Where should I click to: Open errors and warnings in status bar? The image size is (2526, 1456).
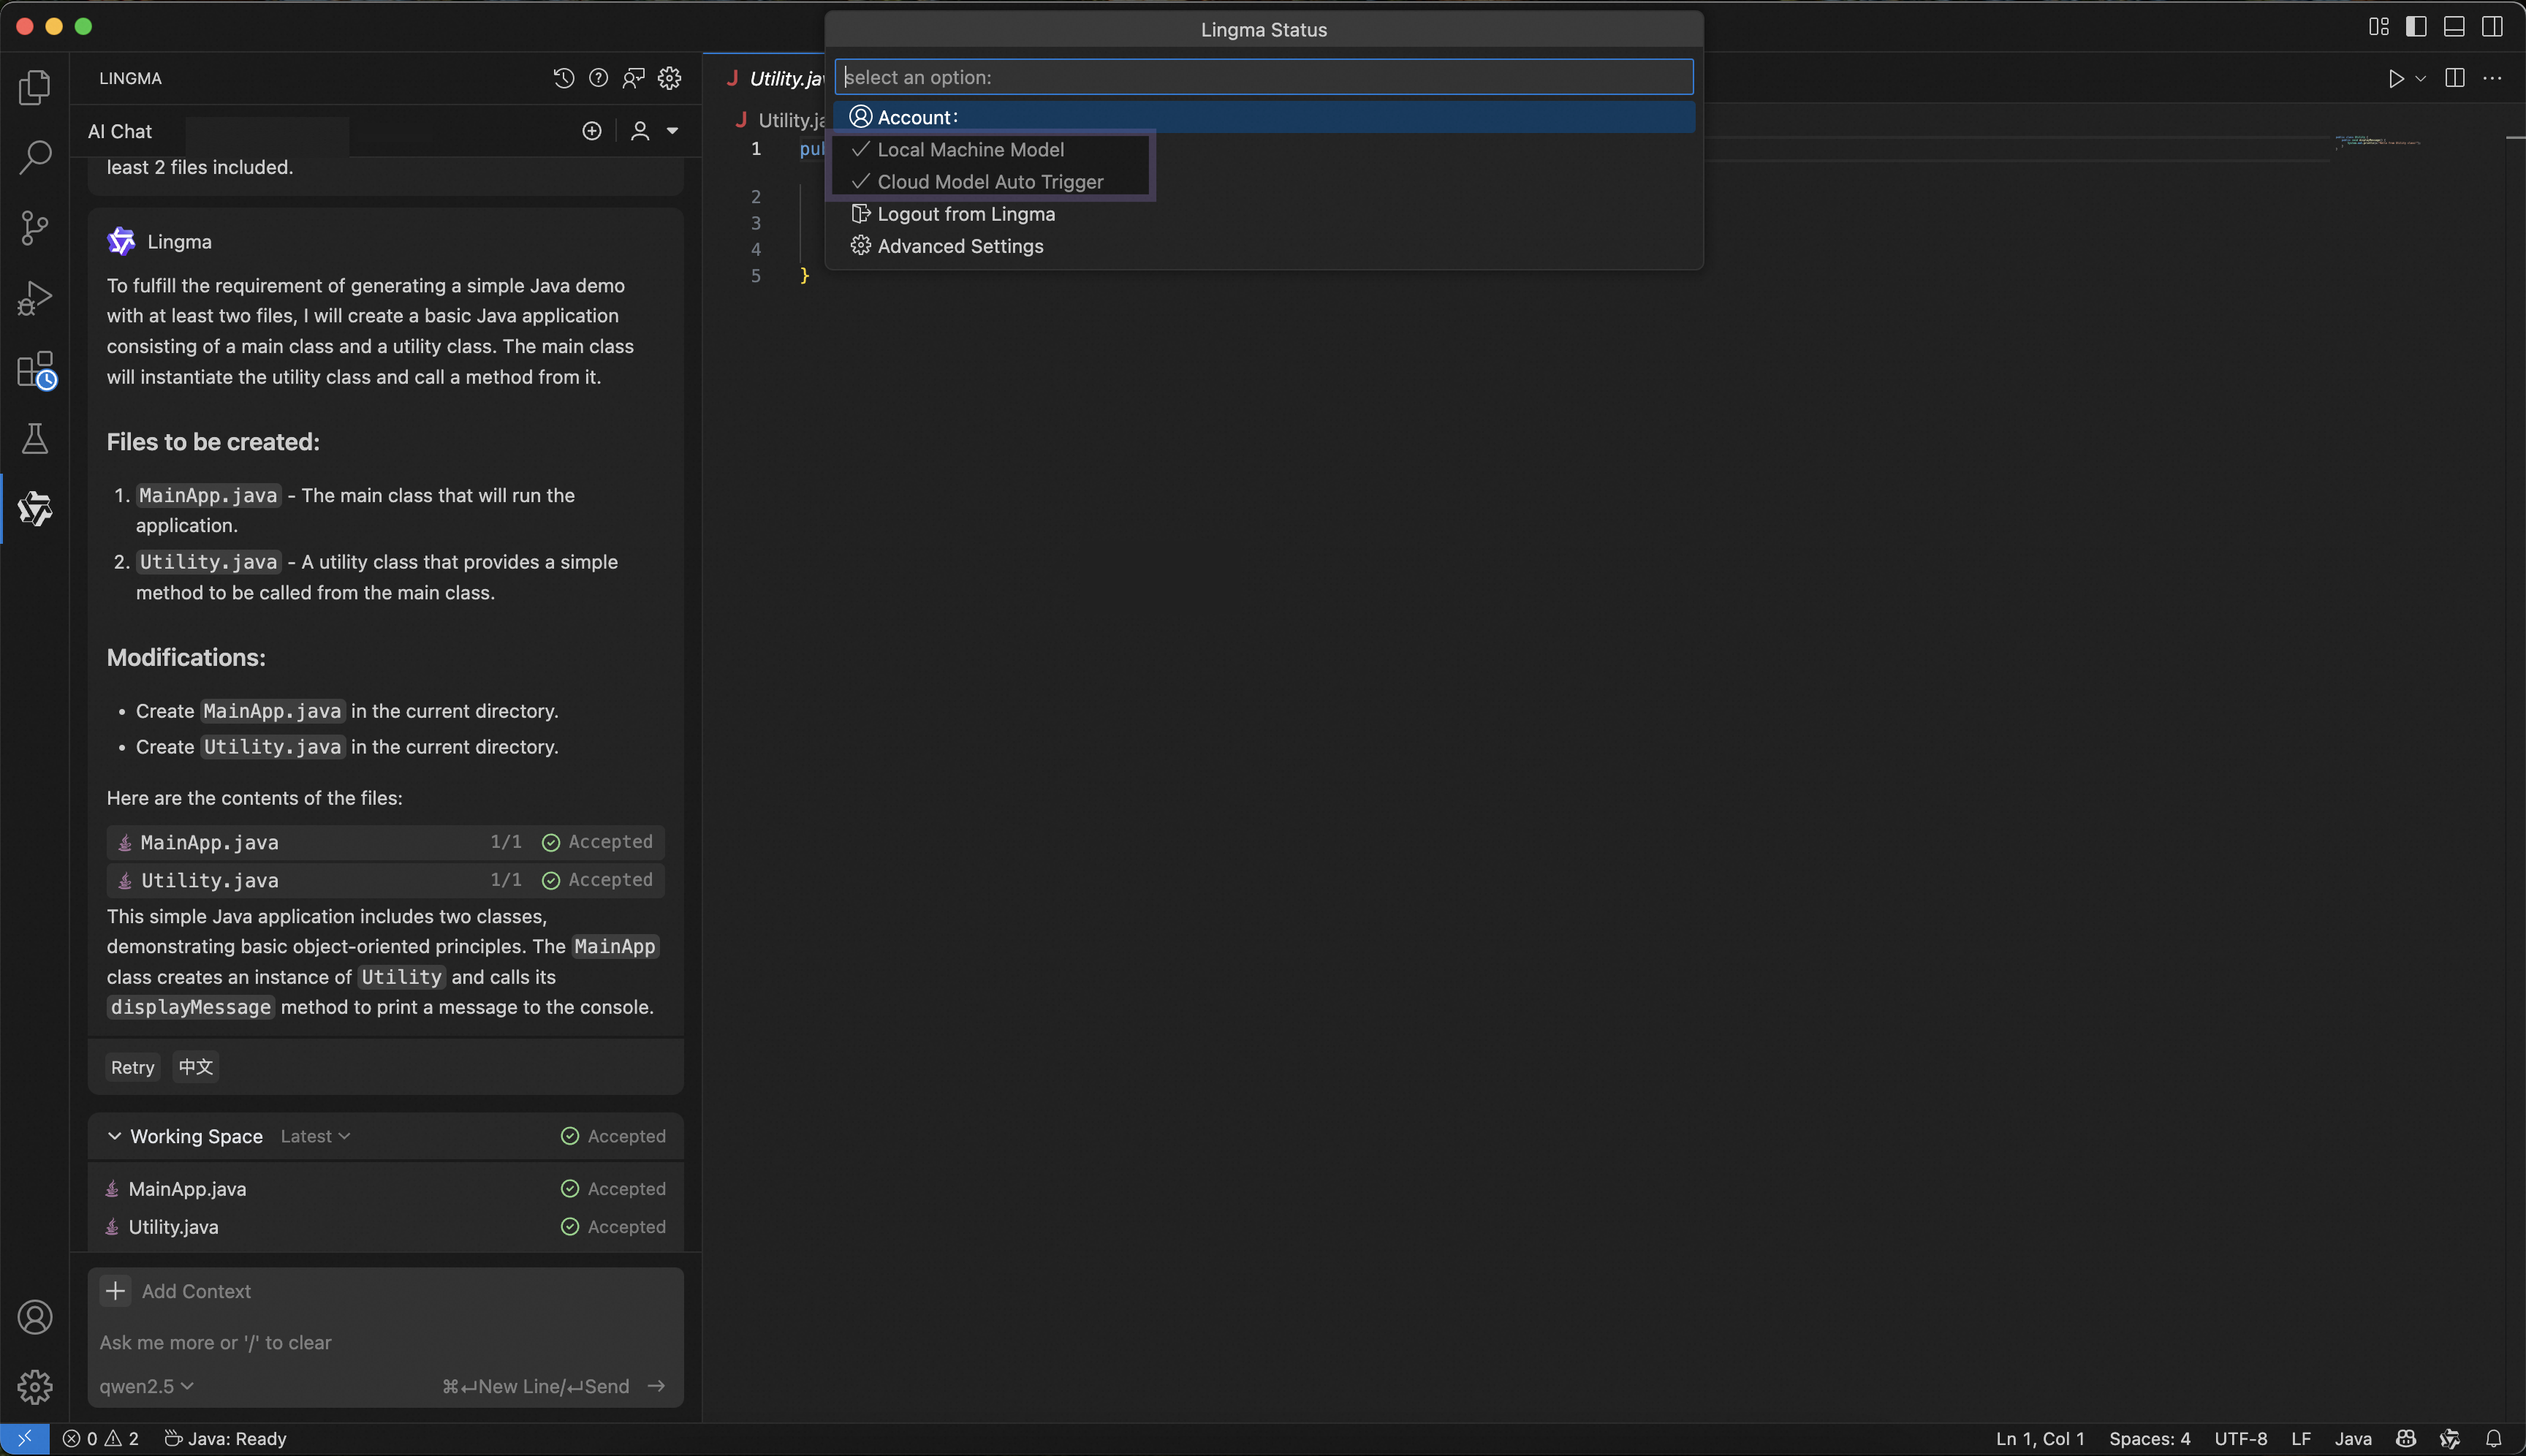pos(101,1439)
